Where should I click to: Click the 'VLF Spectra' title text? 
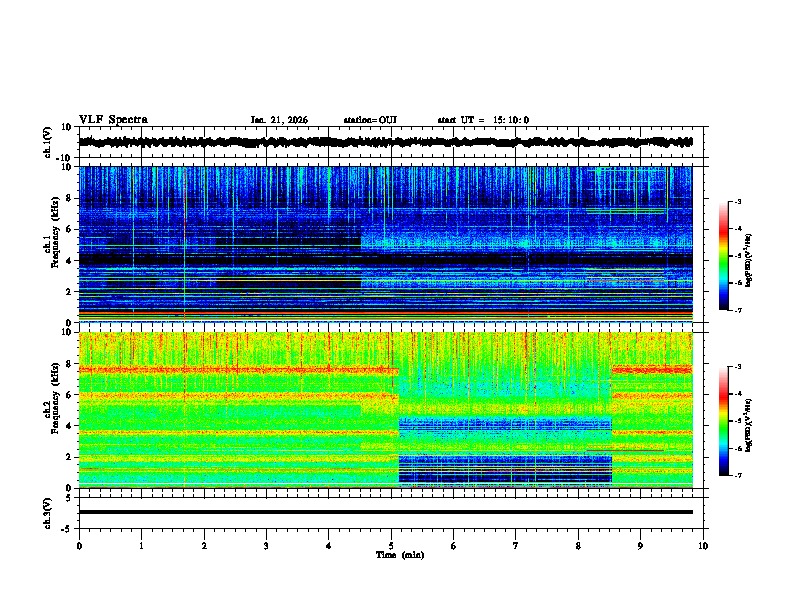coord(113,120)
